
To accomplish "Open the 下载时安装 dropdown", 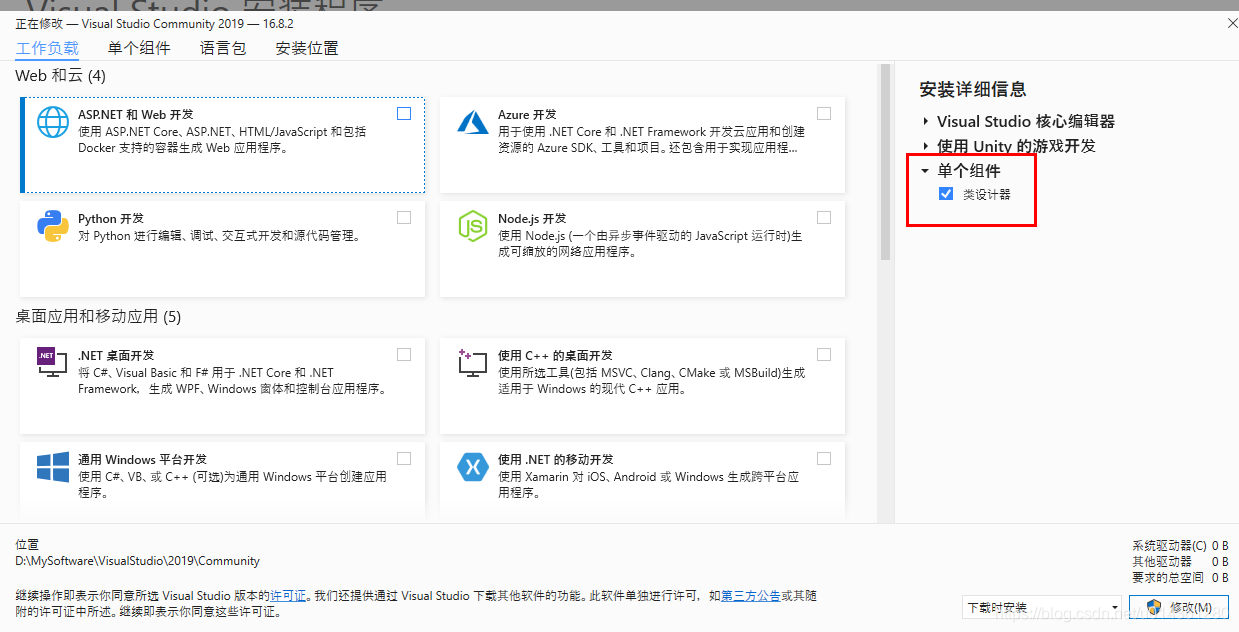I will pyautogui.click(x=1042, y=607).
